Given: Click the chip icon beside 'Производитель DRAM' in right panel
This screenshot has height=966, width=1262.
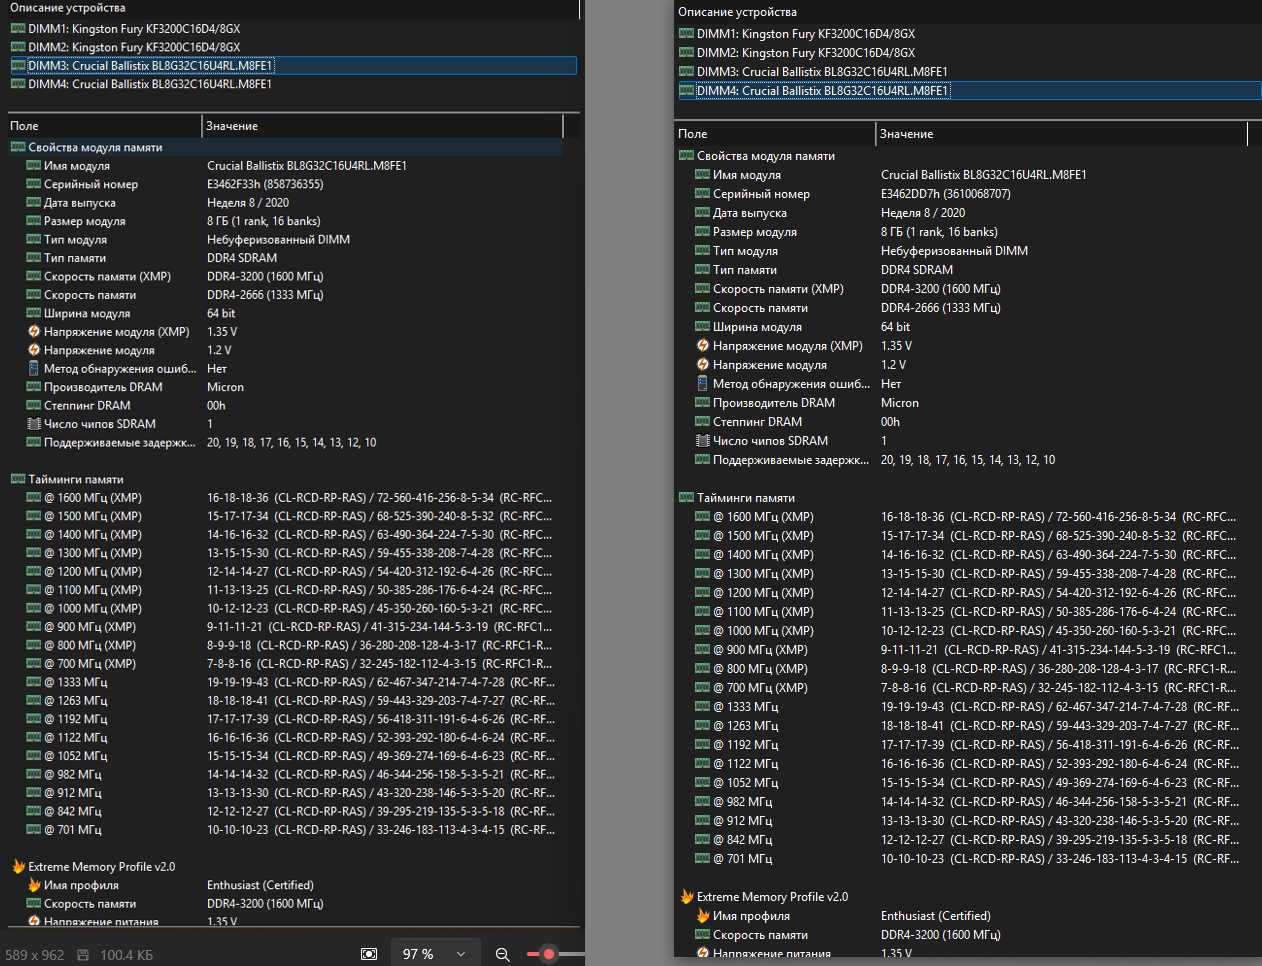Looking at the screenshot, I should [x=703, y=403].
